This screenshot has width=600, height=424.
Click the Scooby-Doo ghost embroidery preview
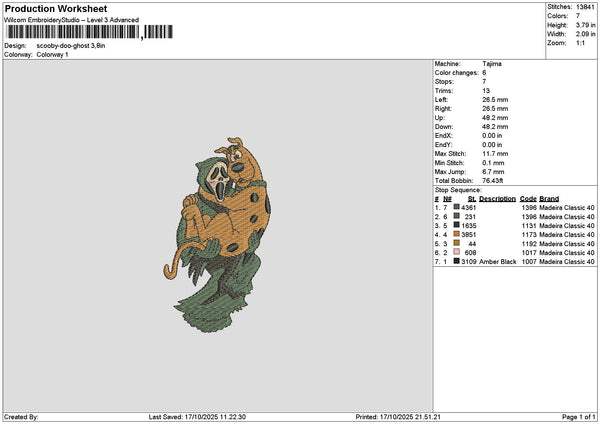(217, 235)
